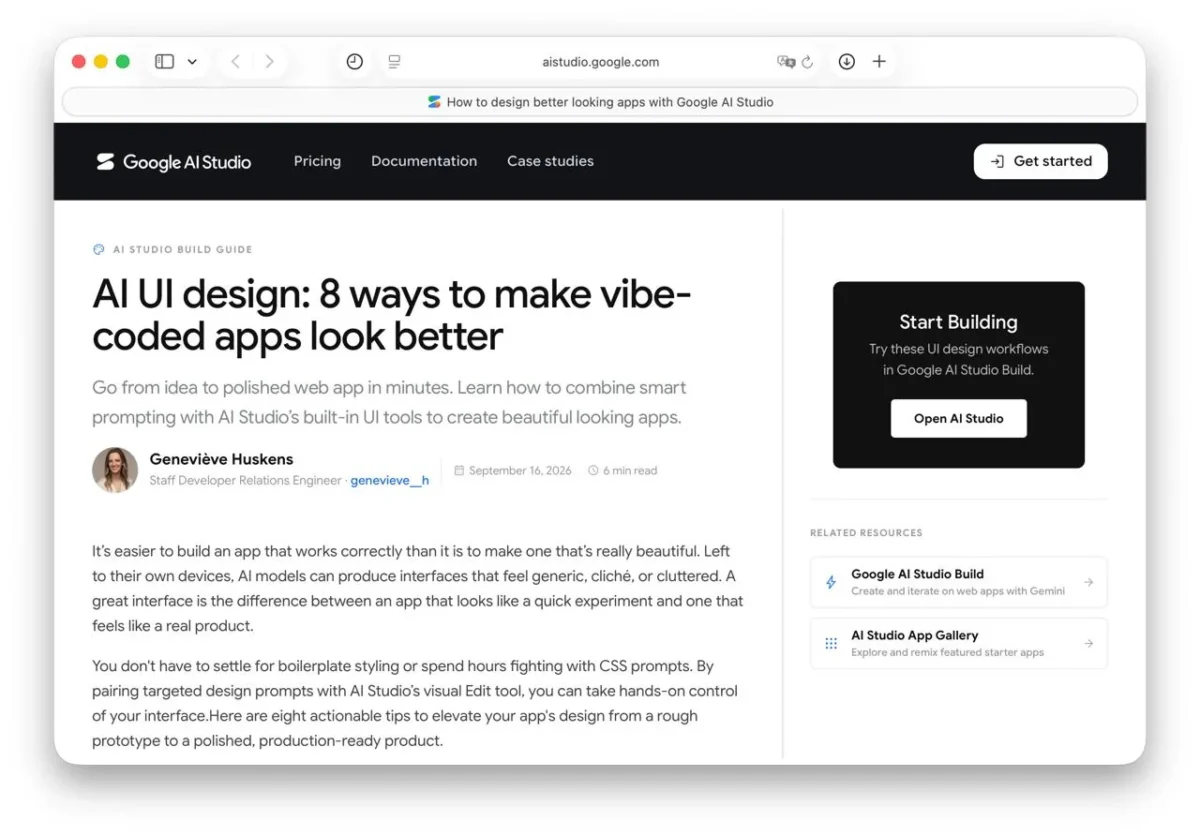Open the Documentation menu item

point(424,161)
